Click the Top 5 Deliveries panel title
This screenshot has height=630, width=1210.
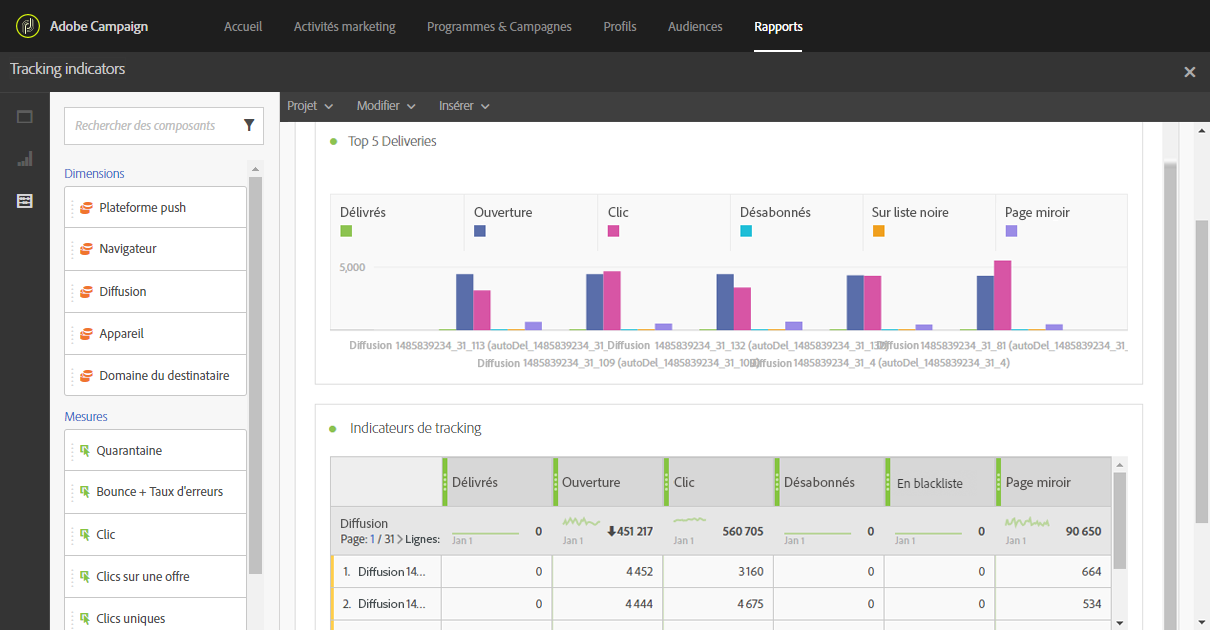click(x=392, y=142)
